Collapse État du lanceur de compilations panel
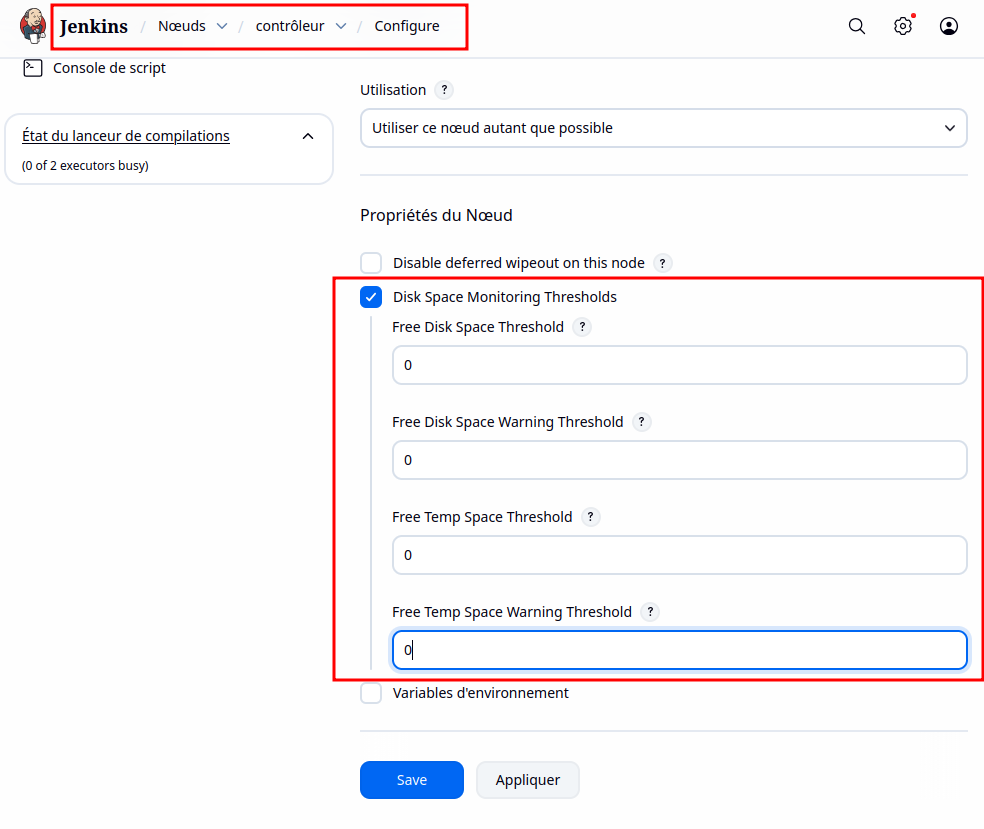The width and height of the screenshot is (984, 829). [308, 136]
